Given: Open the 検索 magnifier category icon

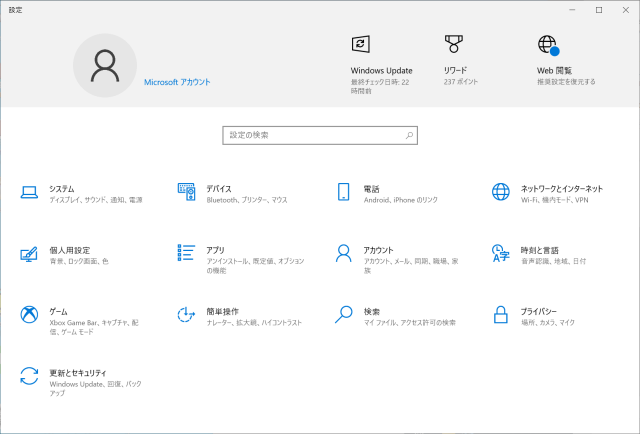Looking at the screenshot, I should pyautogui.click(x=344, y=314).
